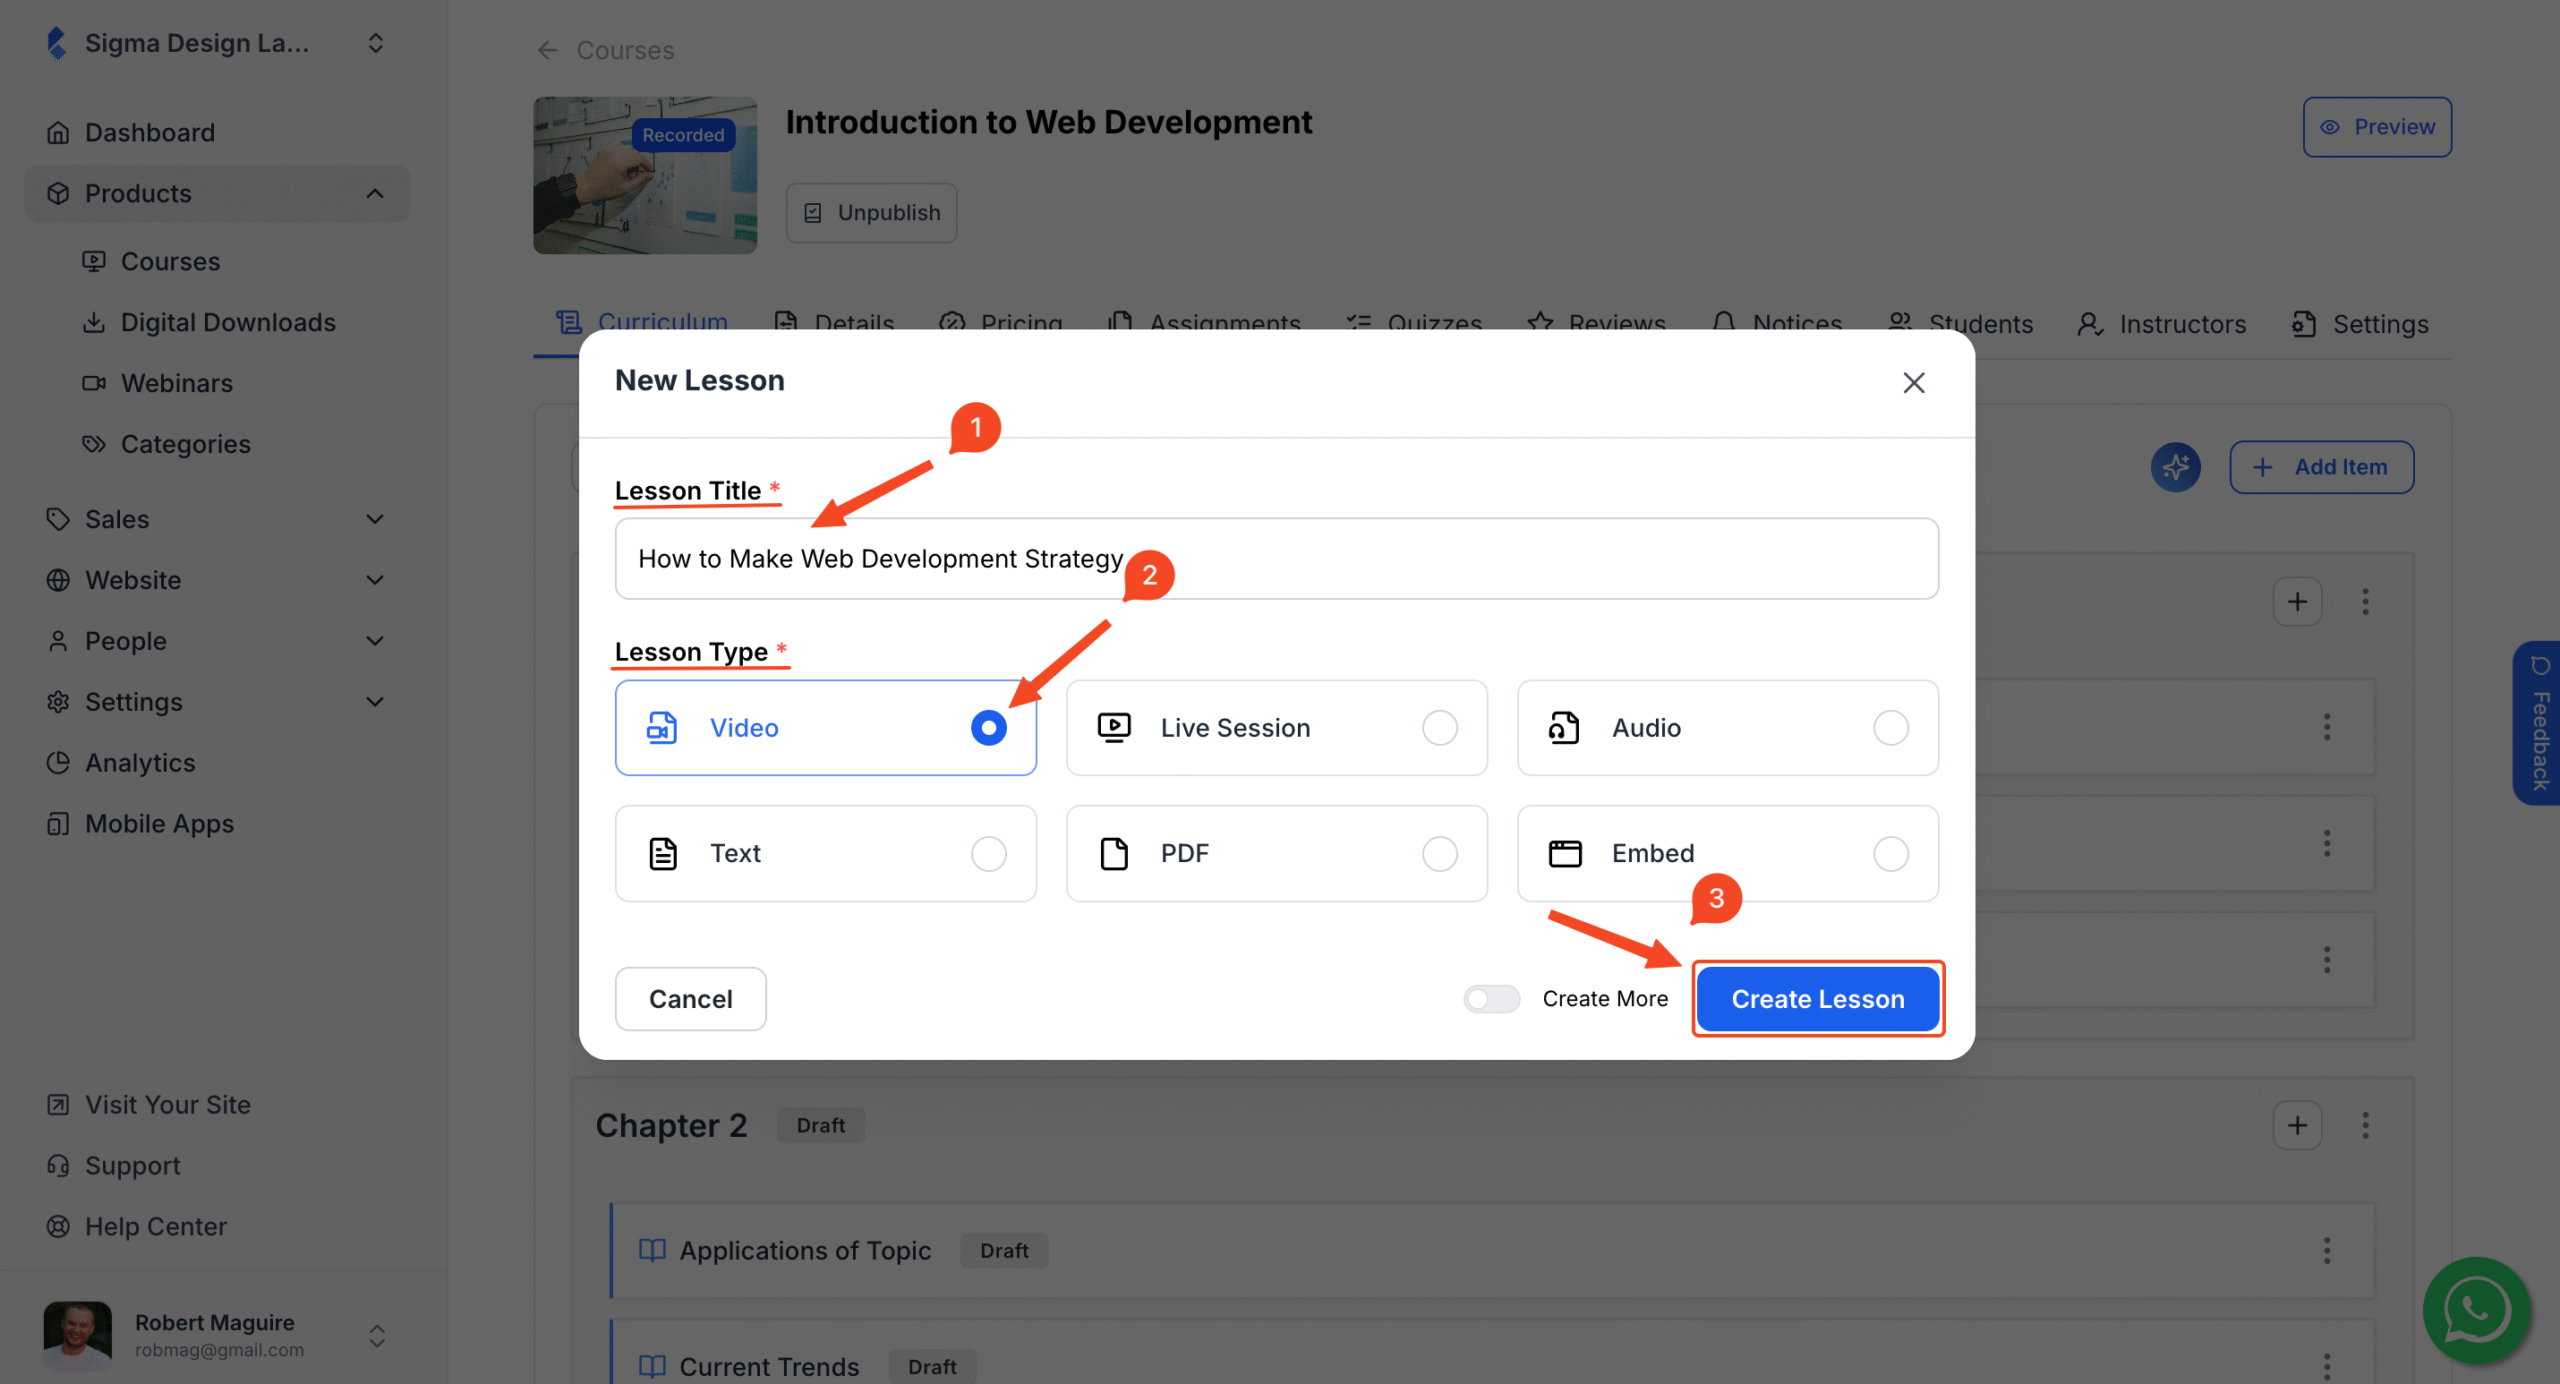This screenshot has height=1384, width=2560.
Task: Open the WhatsApp chat bubble
Action: pyautogui.click(x=2475, y=1311)
